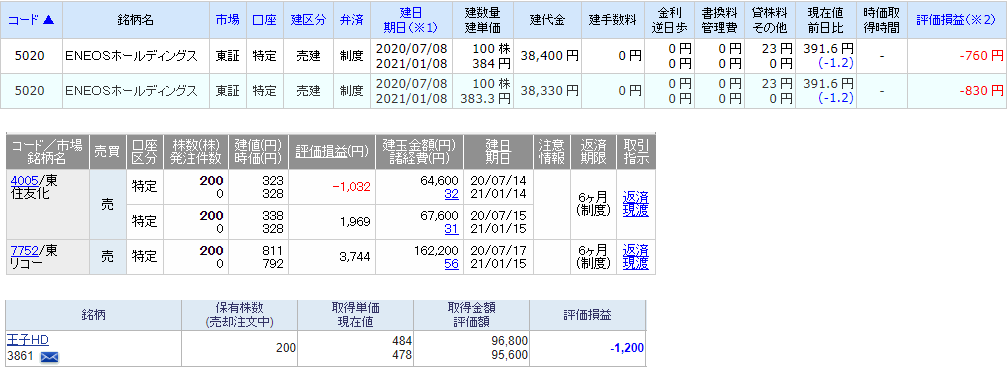Open stock code 4005 link
This screenshot has width=1007, height=387.
[x=24, y=181]
